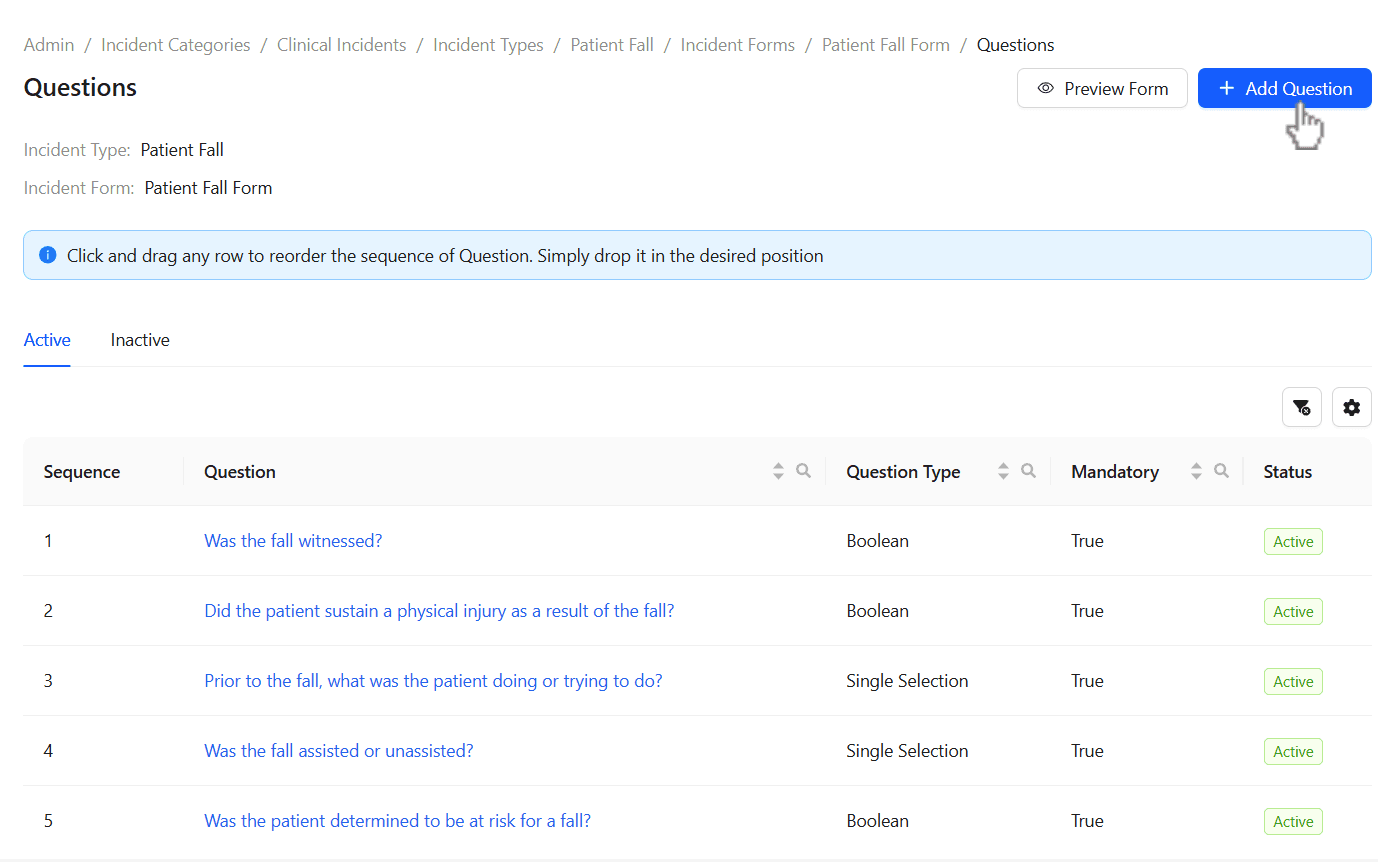Click the Add Question button

(x=1284, y=88)
